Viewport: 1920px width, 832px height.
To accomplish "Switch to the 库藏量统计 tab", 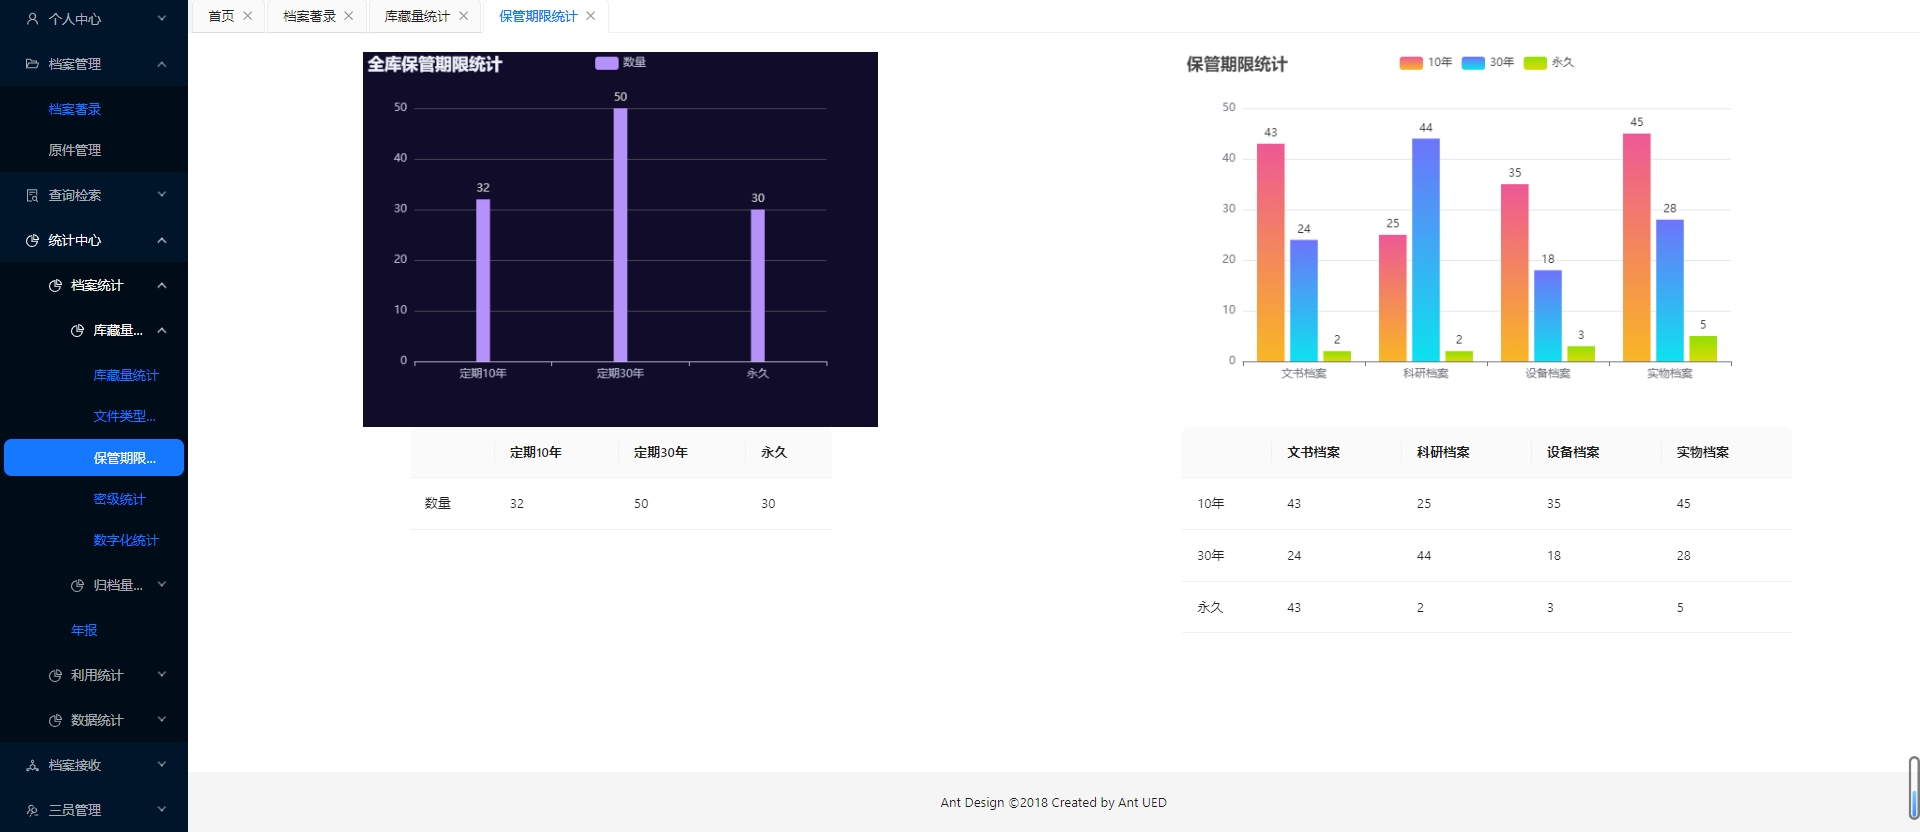I will (417, 16).
